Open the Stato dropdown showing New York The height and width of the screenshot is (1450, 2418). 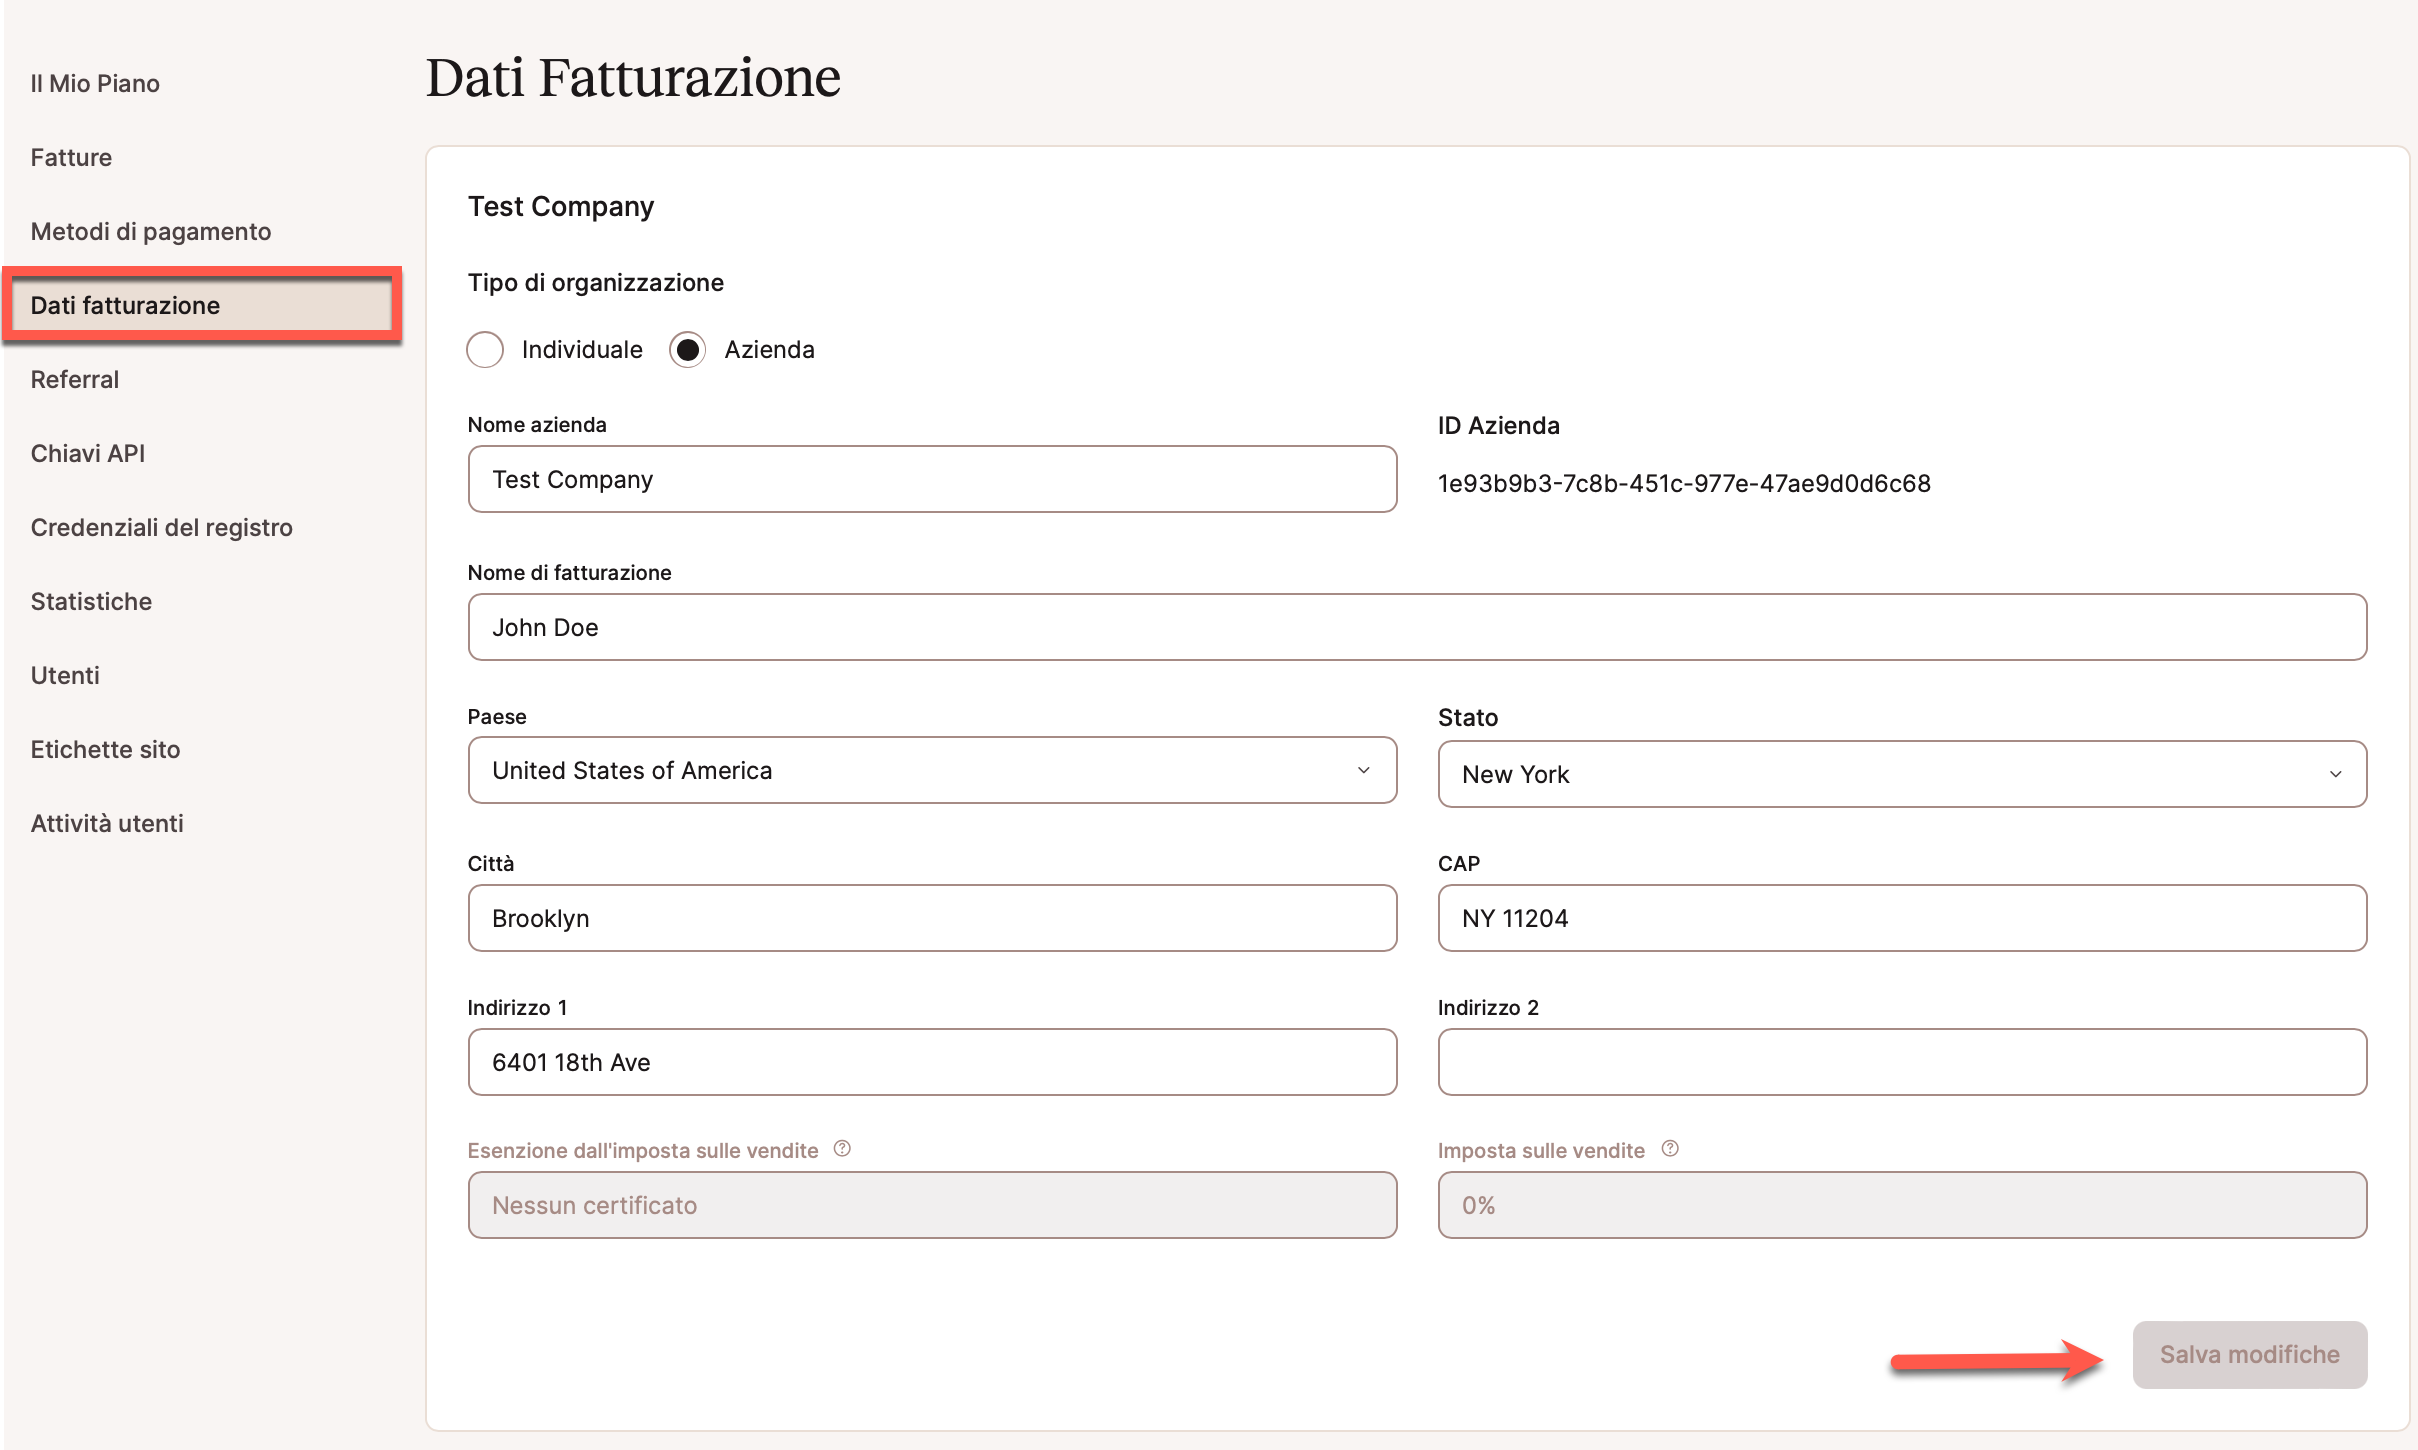1900,773
